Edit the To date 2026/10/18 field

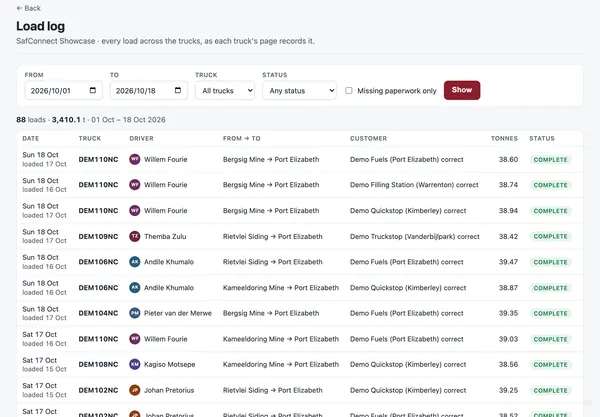point(148,90)
